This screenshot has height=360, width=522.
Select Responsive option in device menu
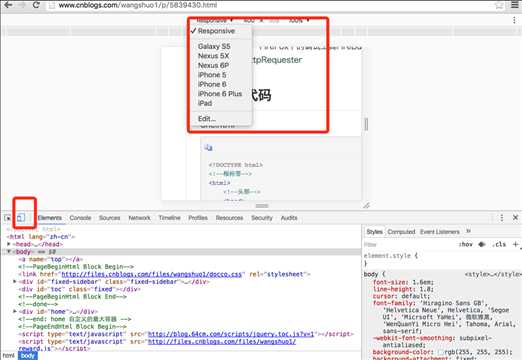[216, 31]
